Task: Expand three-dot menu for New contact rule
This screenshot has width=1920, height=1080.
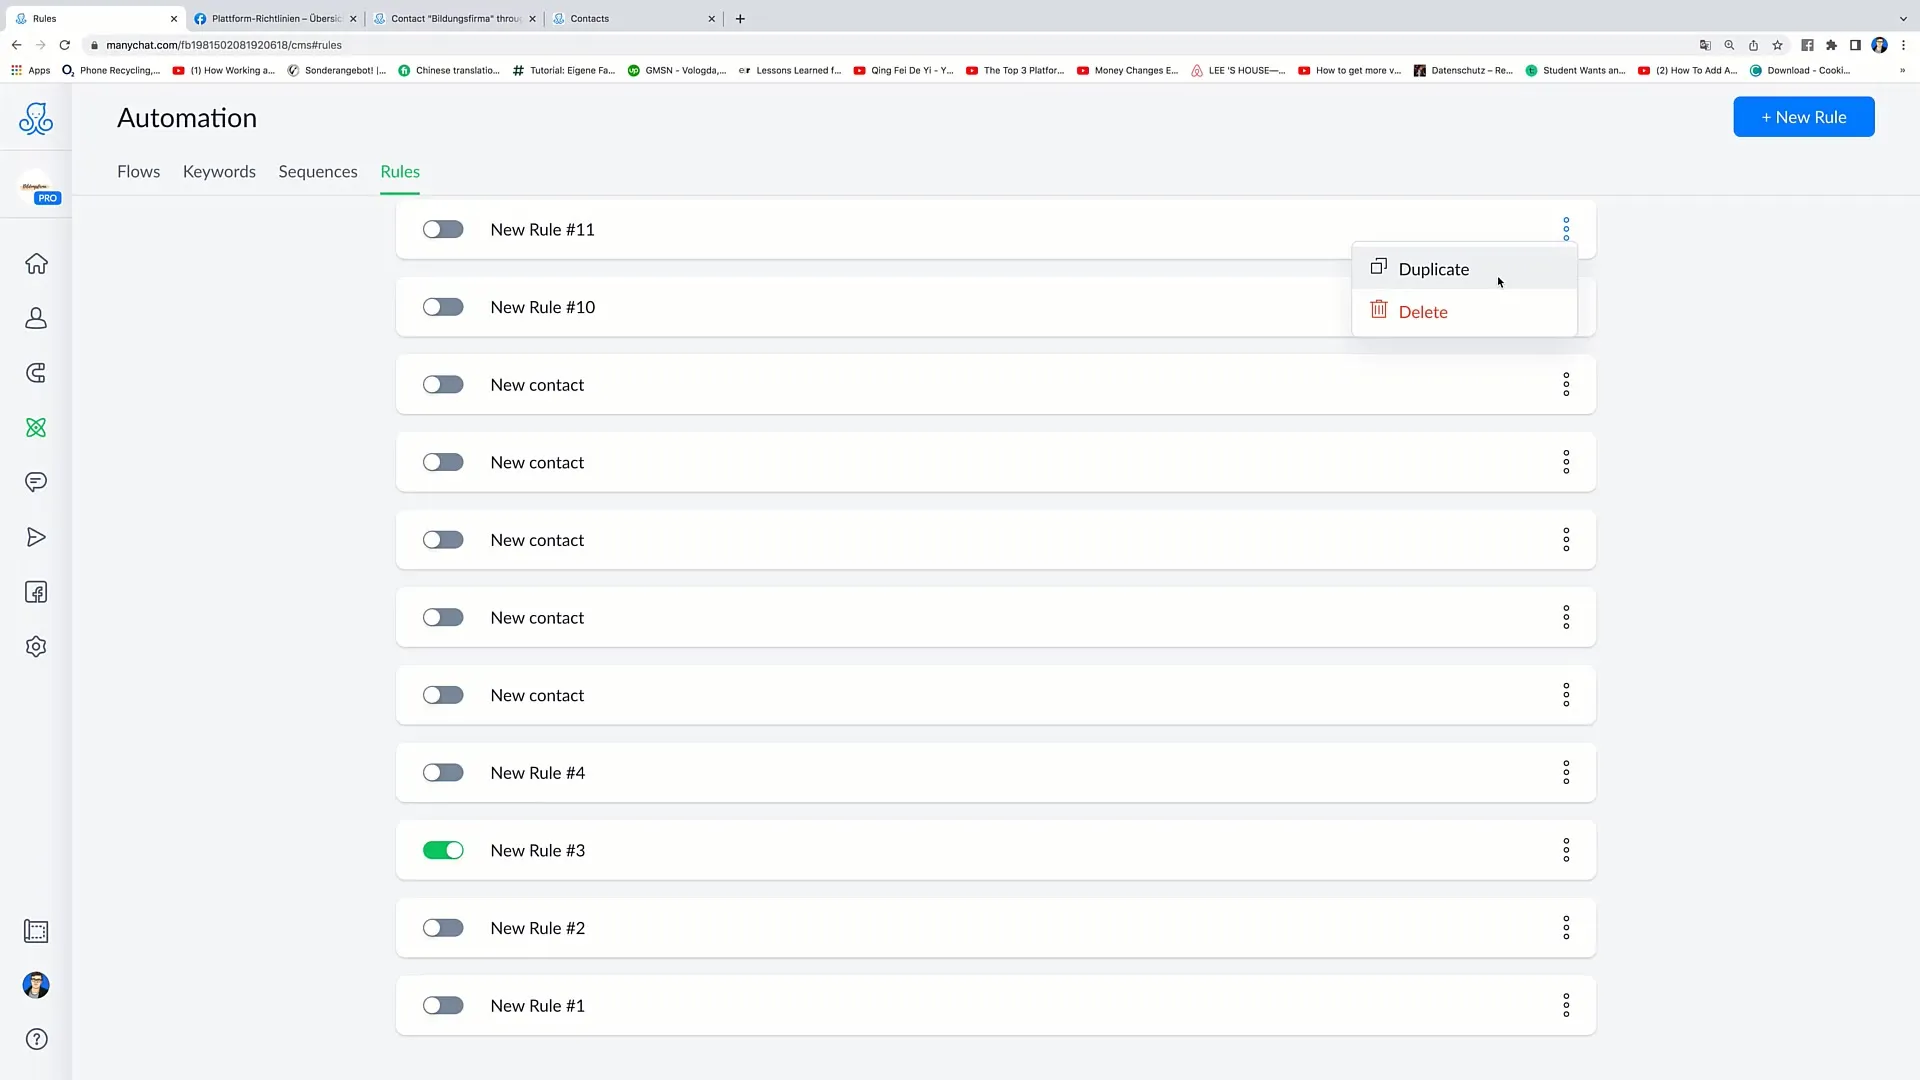Action: pos(1567,384)
